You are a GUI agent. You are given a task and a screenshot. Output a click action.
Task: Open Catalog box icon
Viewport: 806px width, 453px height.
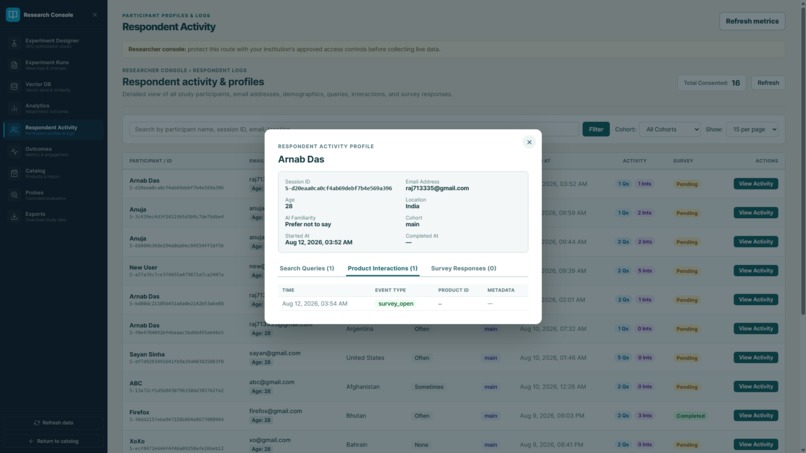point(14,173)
